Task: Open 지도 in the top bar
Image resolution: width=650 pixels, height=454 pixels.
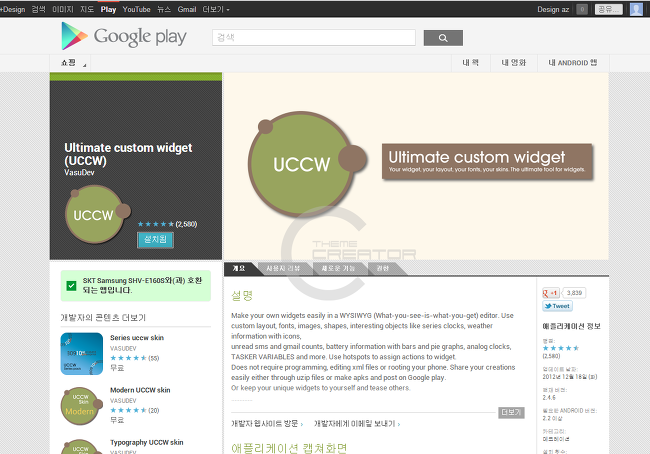Action: (x=87, y=9)
